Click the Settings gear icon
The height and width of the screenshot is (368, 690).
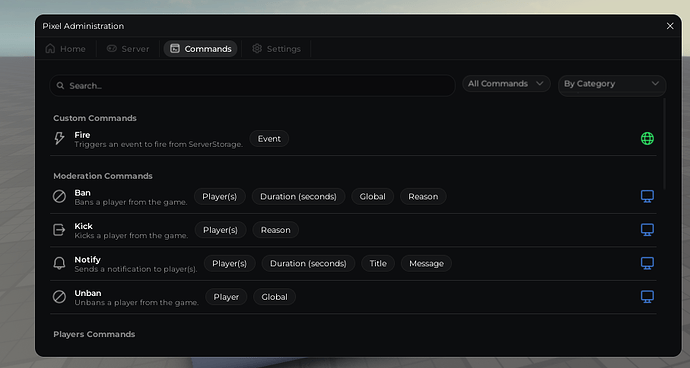257,48
